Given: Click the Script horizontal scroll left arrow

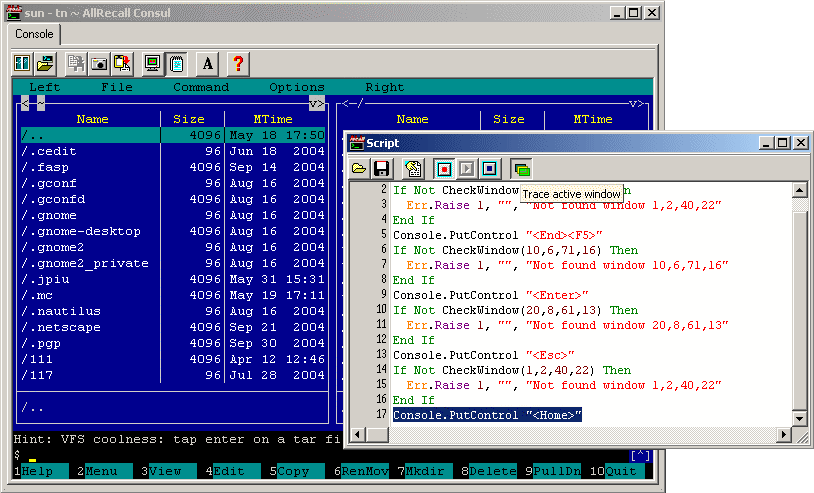Looking at the screenshot, I should pyautogui.click(x=357, y=434).
